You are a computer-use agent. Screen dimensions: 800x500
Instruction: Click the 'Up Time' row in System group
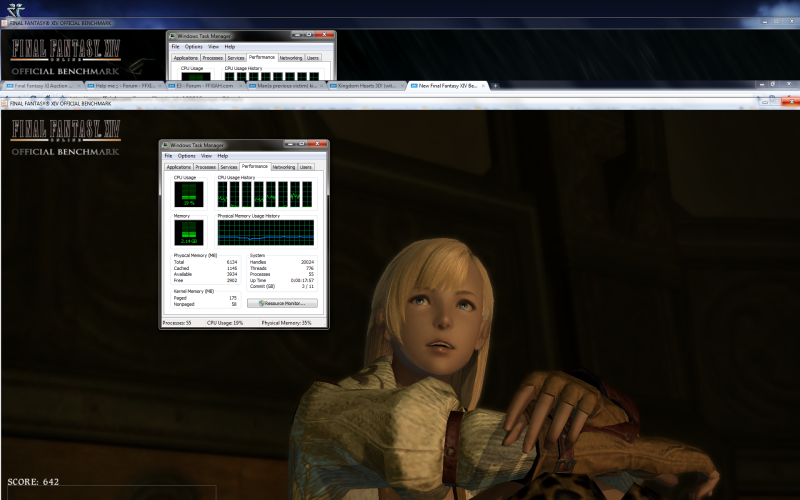click(x=282, y=280)
